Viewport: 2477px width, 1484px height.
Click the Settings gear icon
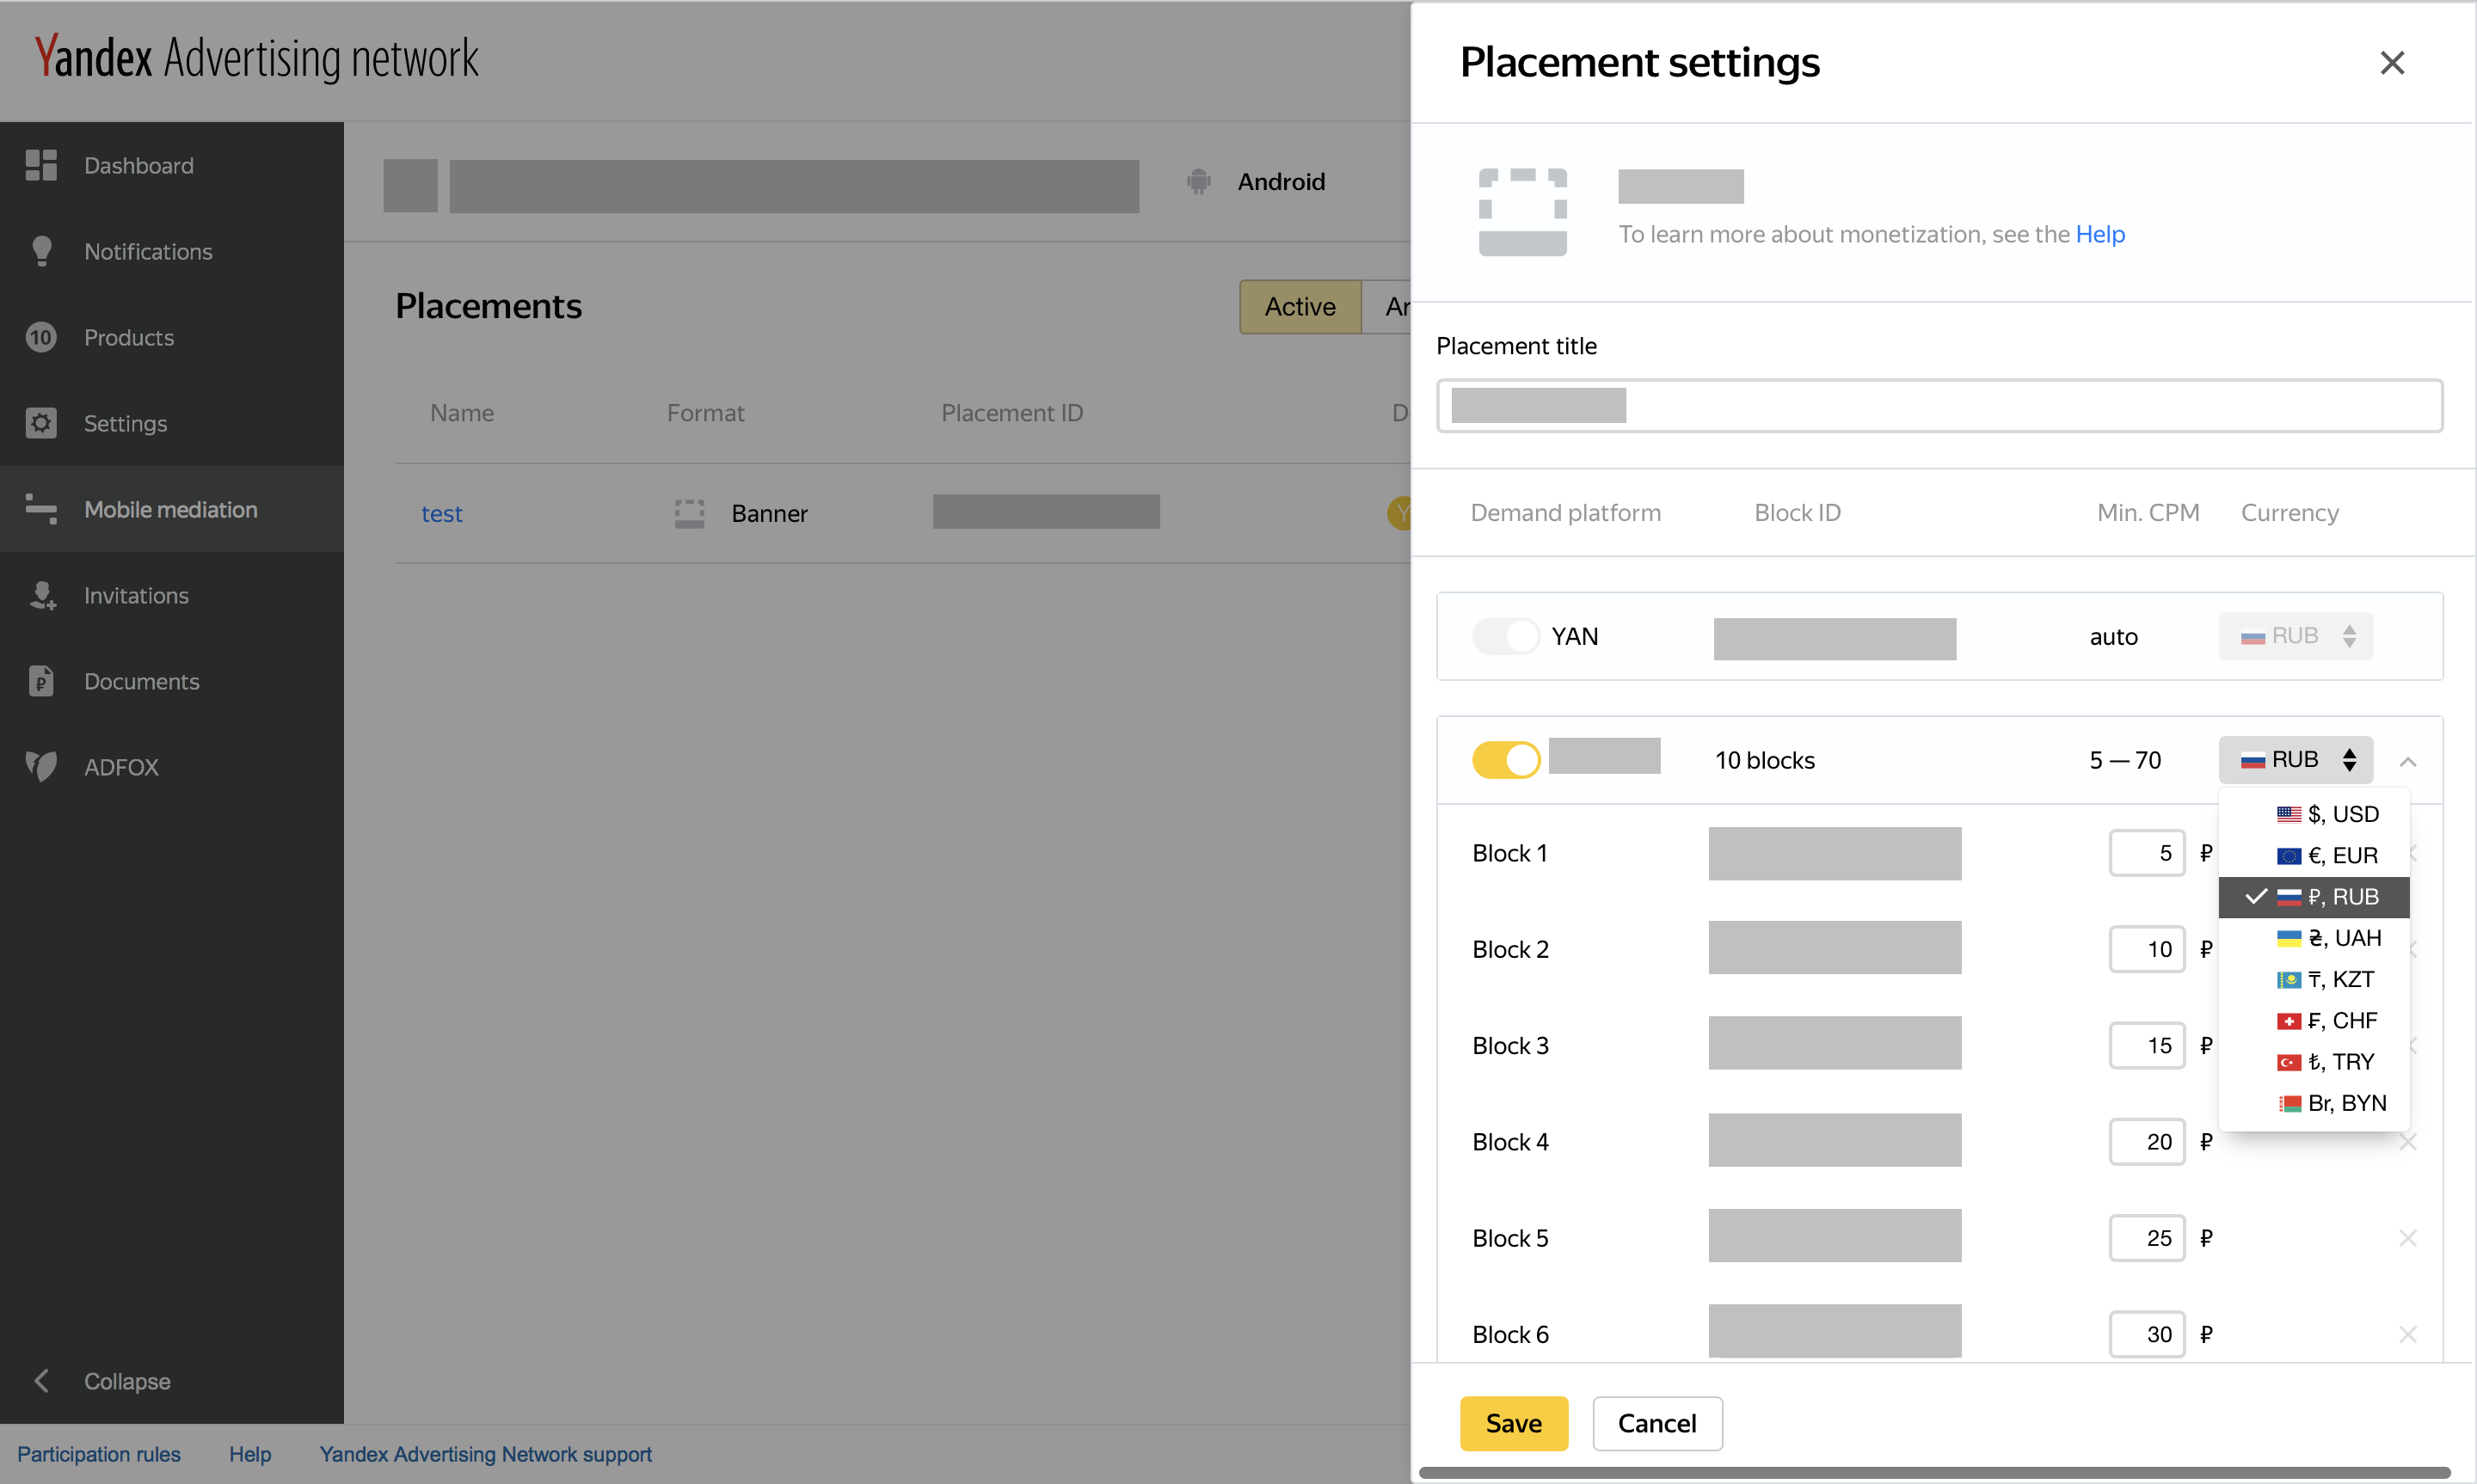41,423
